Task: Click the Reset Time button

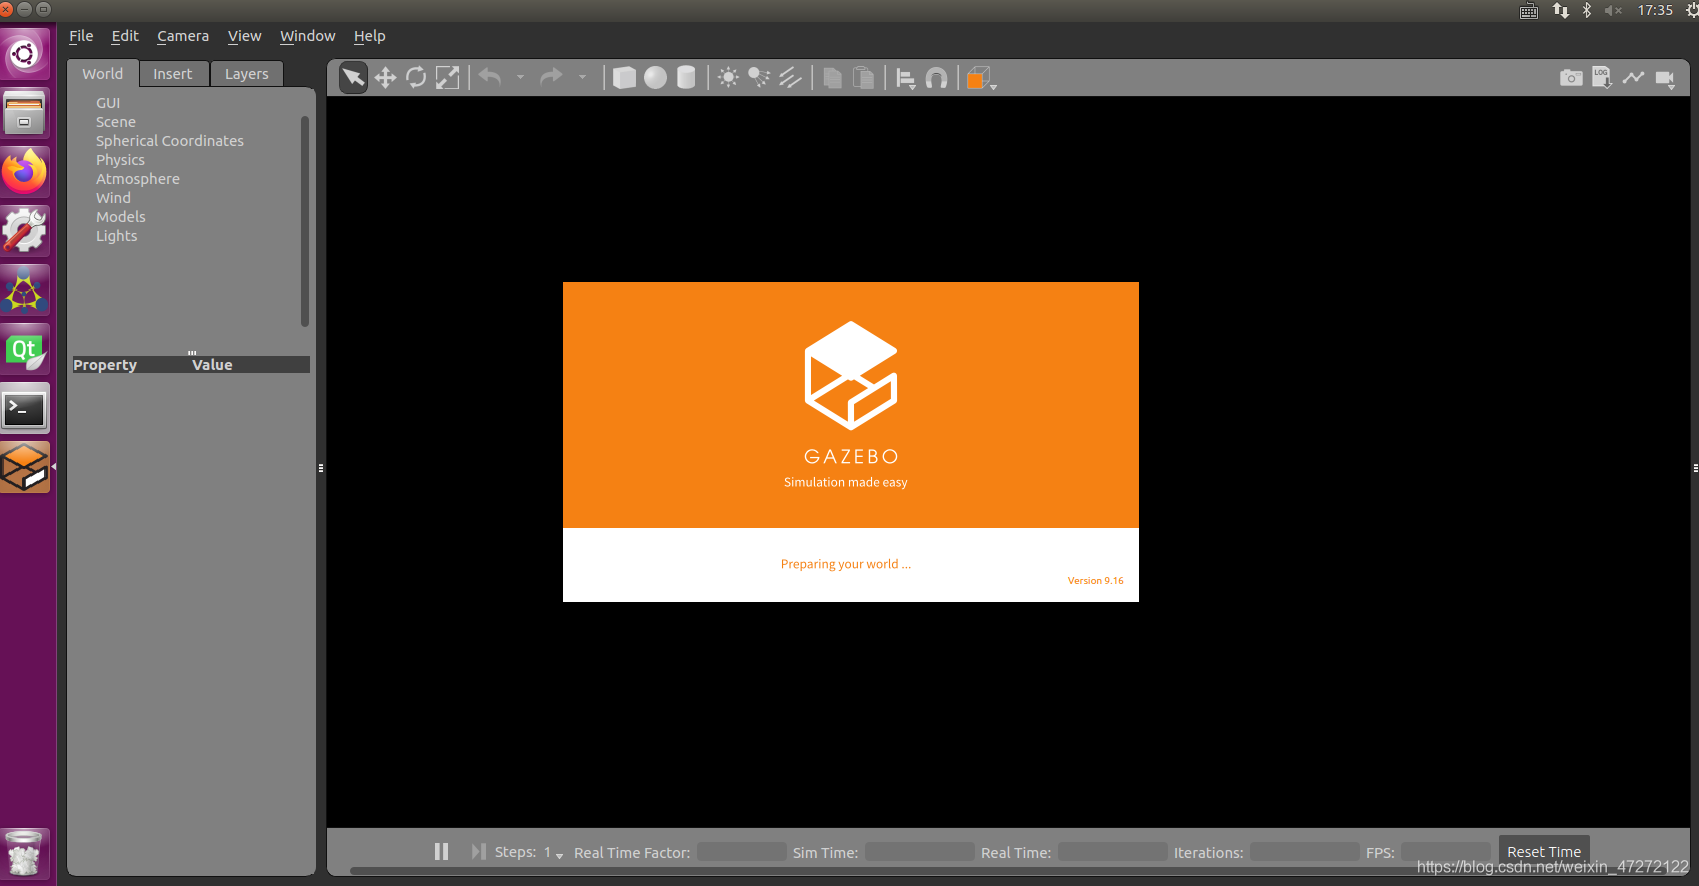Action: click(x=1544, y=852)
